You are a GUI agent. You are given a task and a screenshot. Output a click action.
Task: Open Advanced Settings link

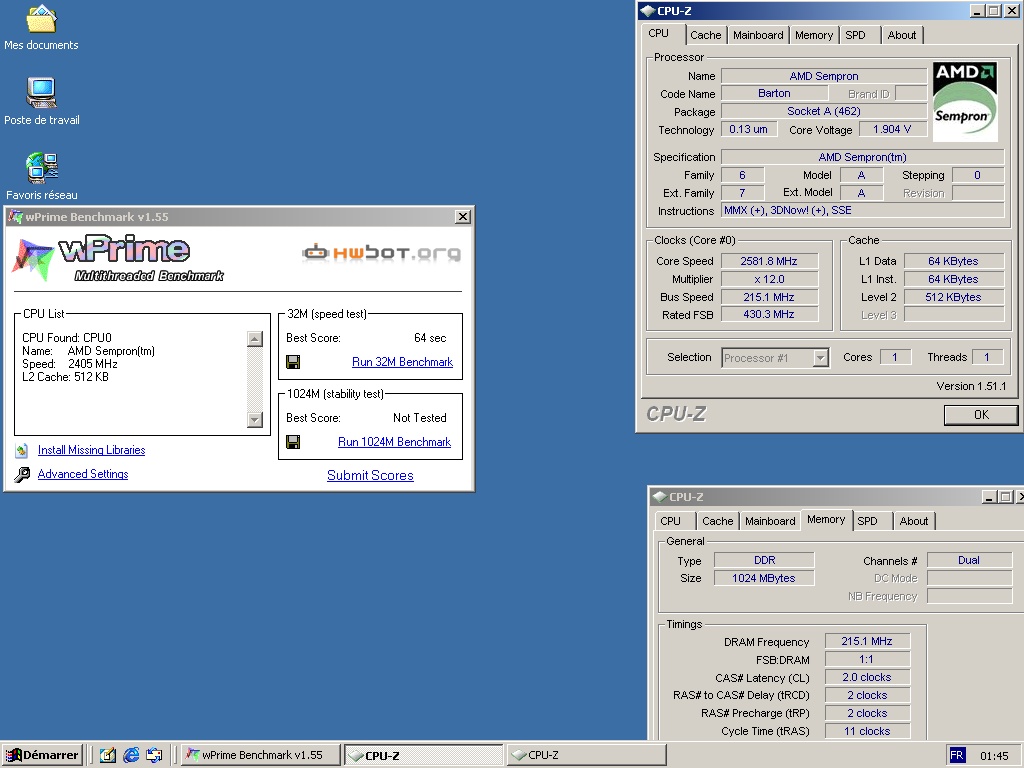point(83,474)
